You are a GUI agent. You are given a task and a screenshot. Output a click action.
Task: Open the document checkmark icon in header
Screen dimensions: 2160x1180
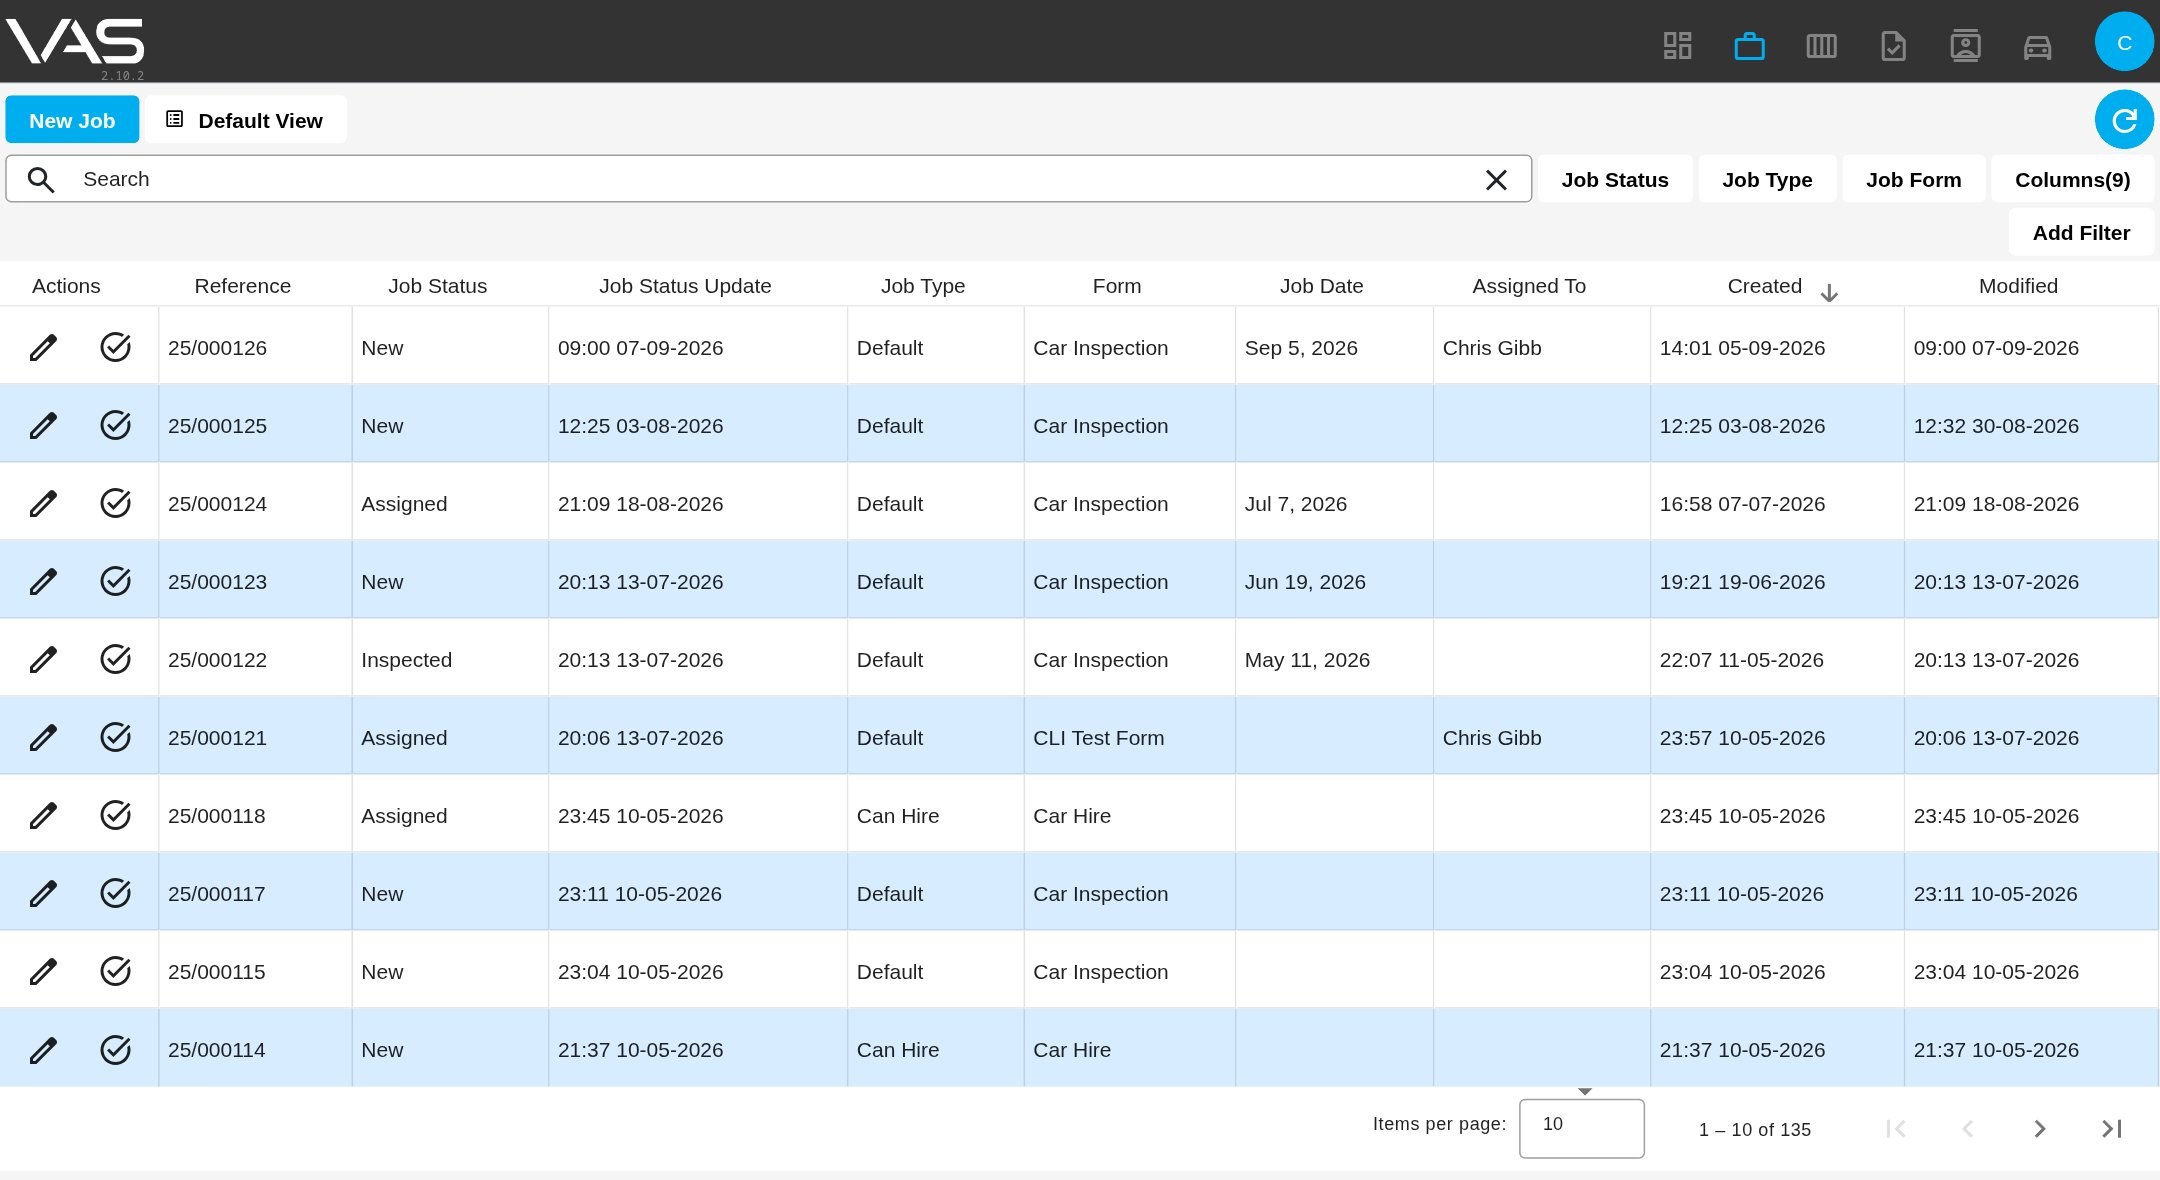tap(1893, 45)
